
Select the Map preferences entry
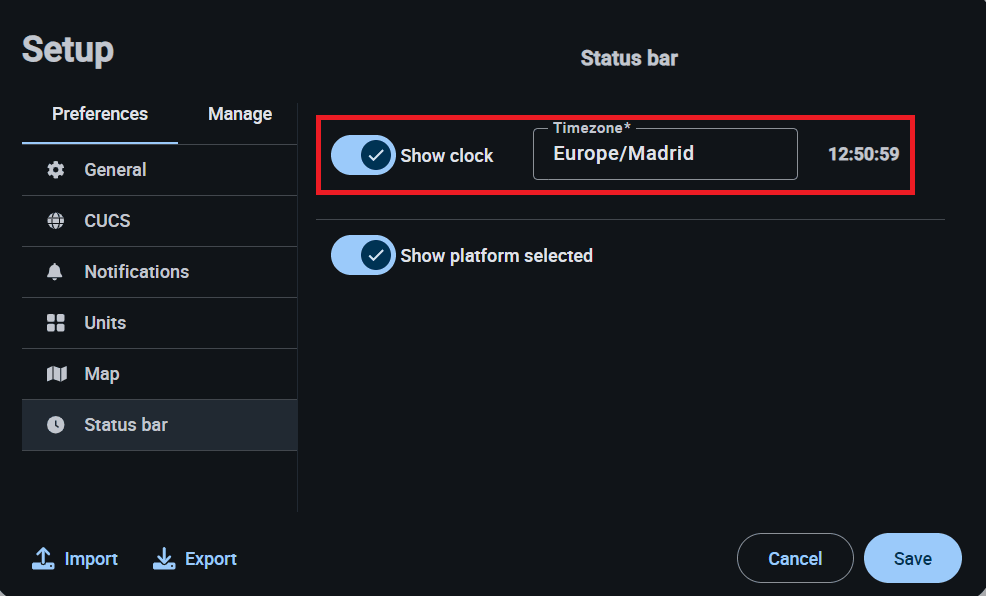click(x=102, y=374)
